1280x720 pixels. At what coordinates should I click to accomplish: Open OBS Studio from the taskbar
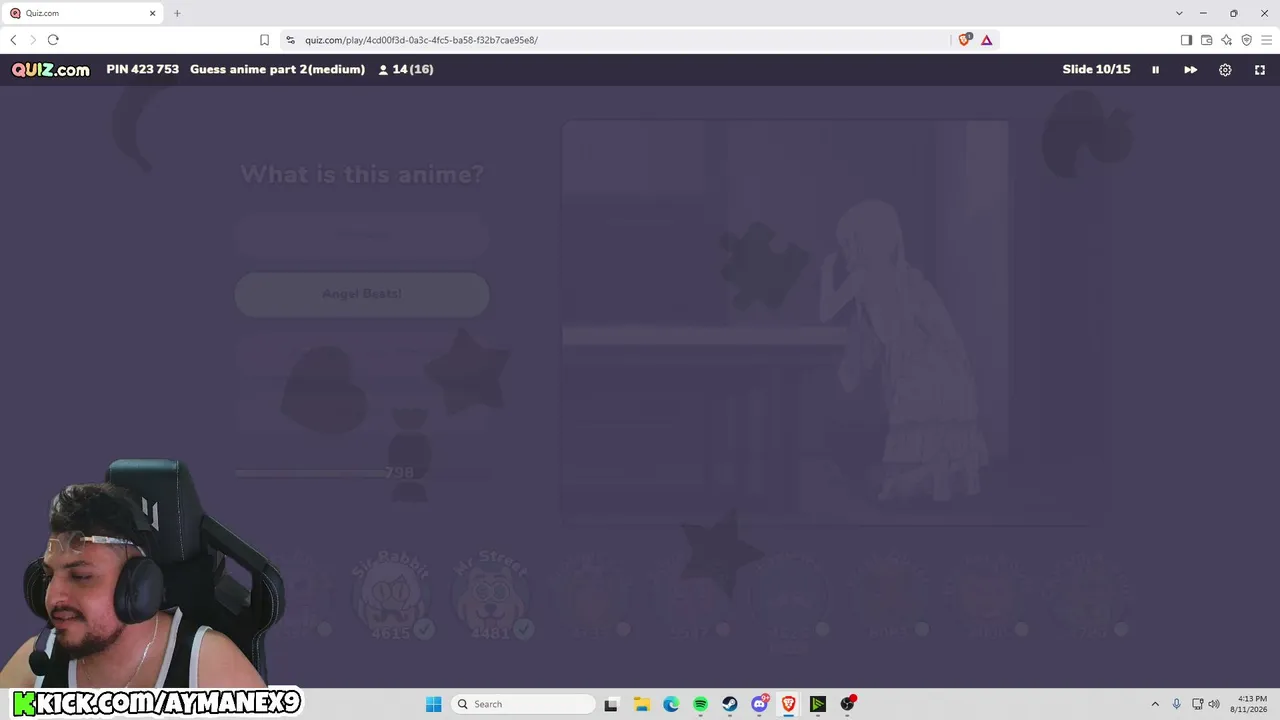(x=848, y=704)
